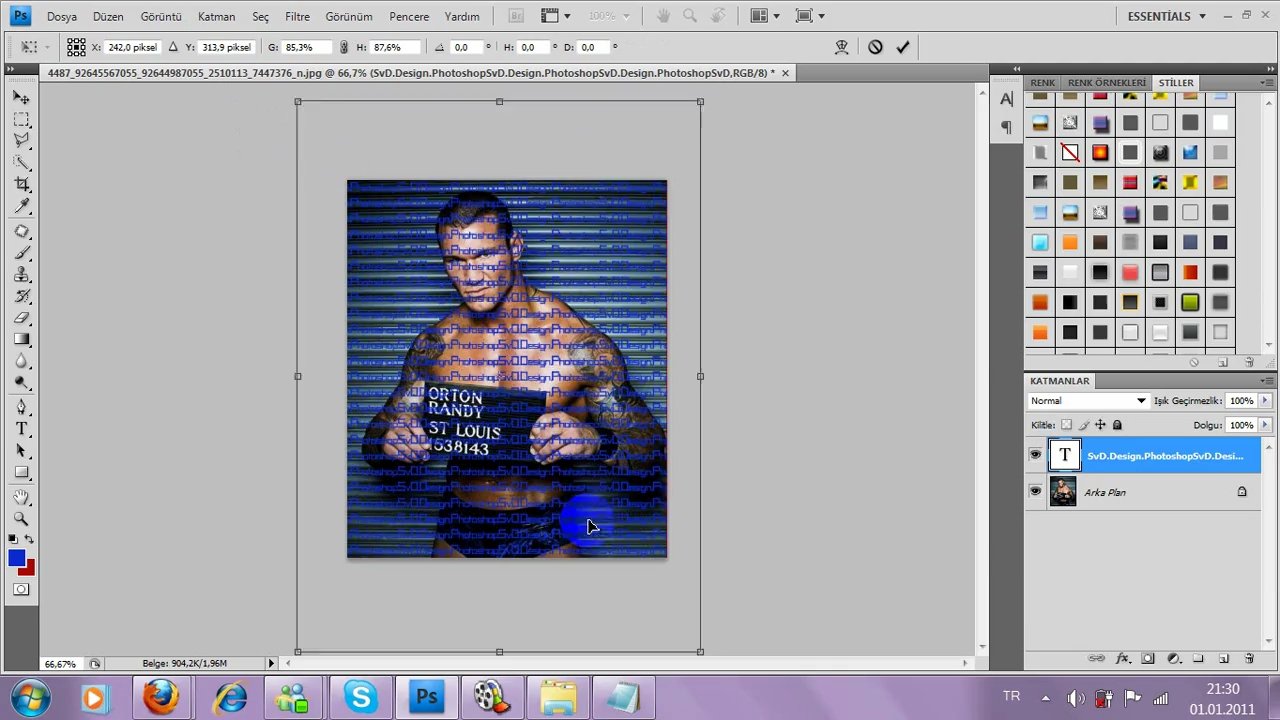Open the blend mode Normal dropdown
1280x720 pixels.
click(x=1088, y=401)
